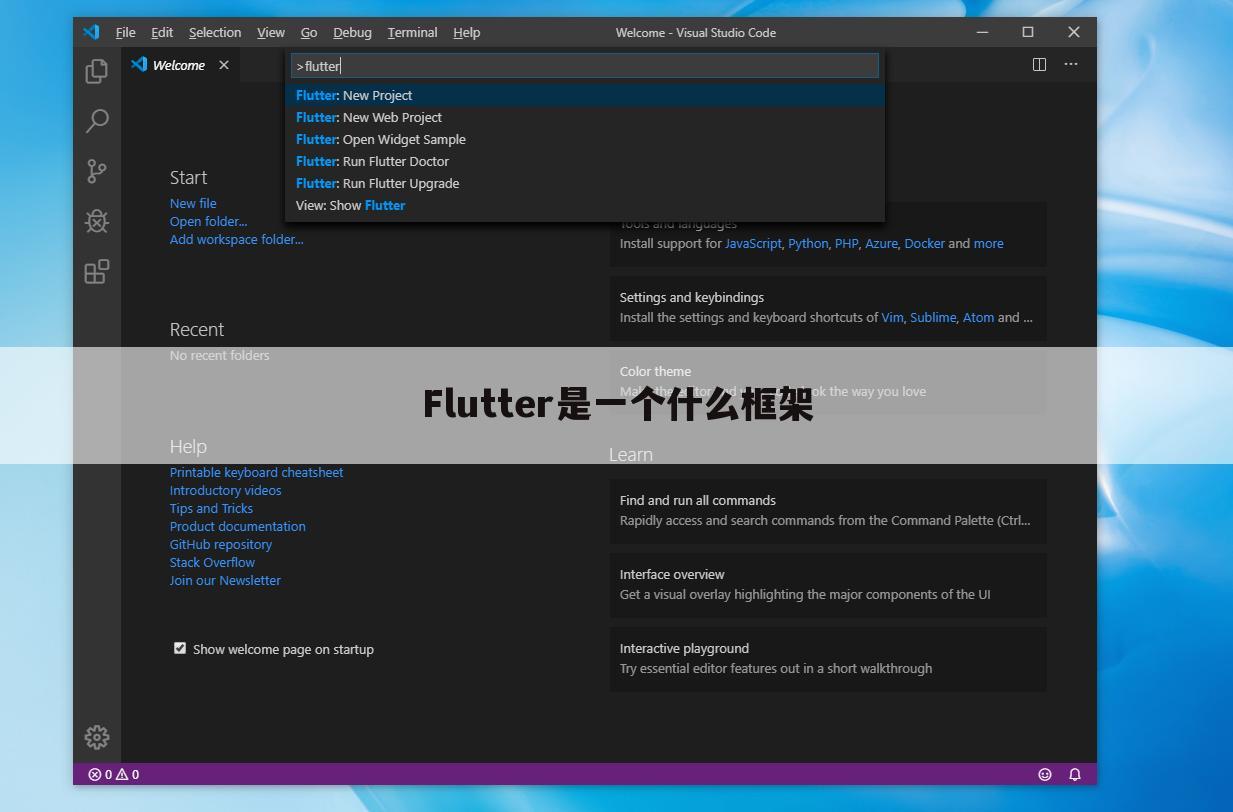Click the JavaScript language support link
This screenshot has height=812, width=1233.
pos(753,243)
